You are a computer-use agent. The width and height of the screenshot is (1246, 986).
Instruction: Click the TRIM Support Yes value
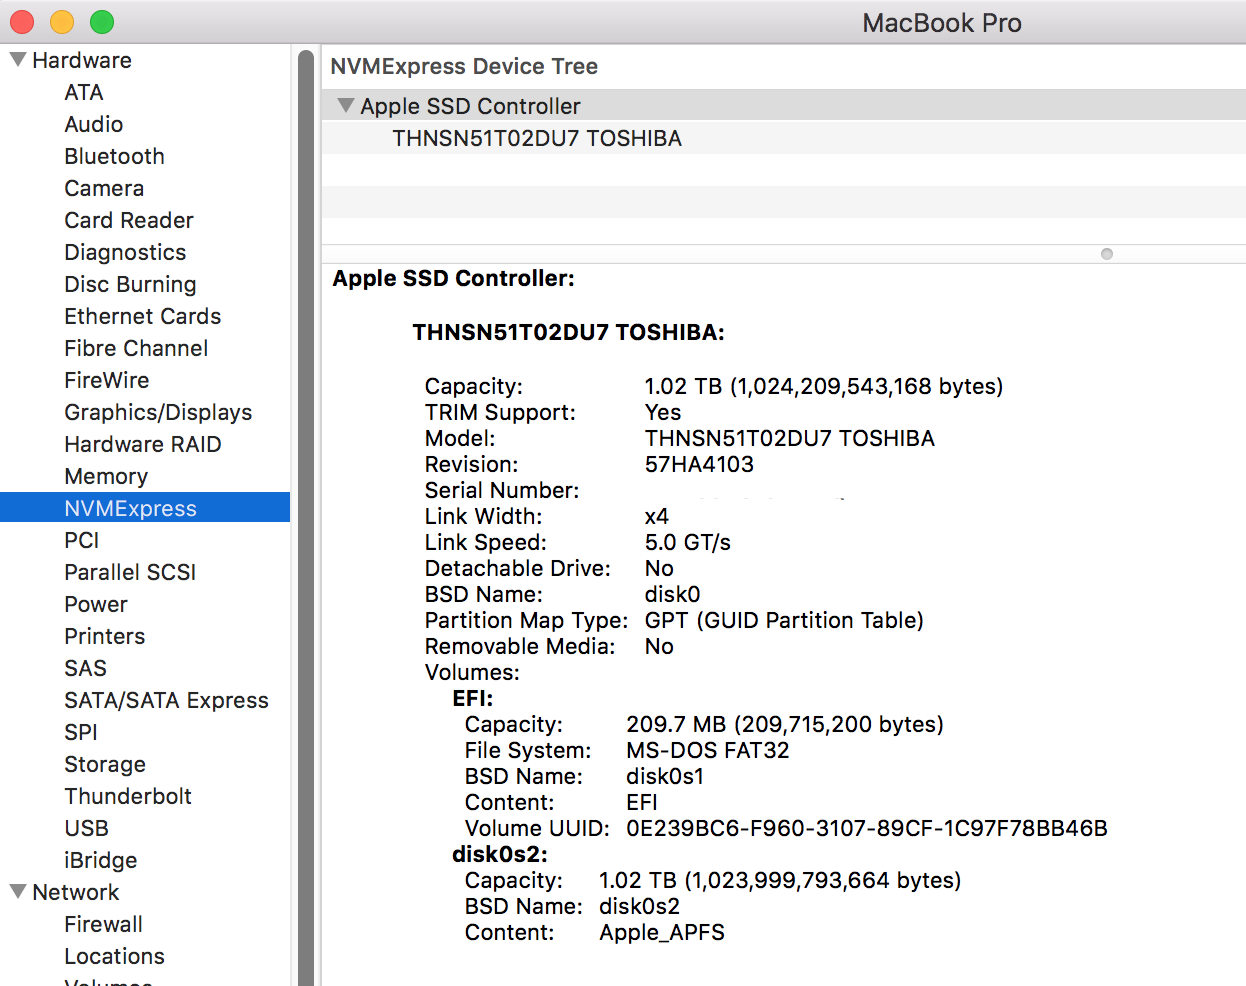(x=663, y=412)
